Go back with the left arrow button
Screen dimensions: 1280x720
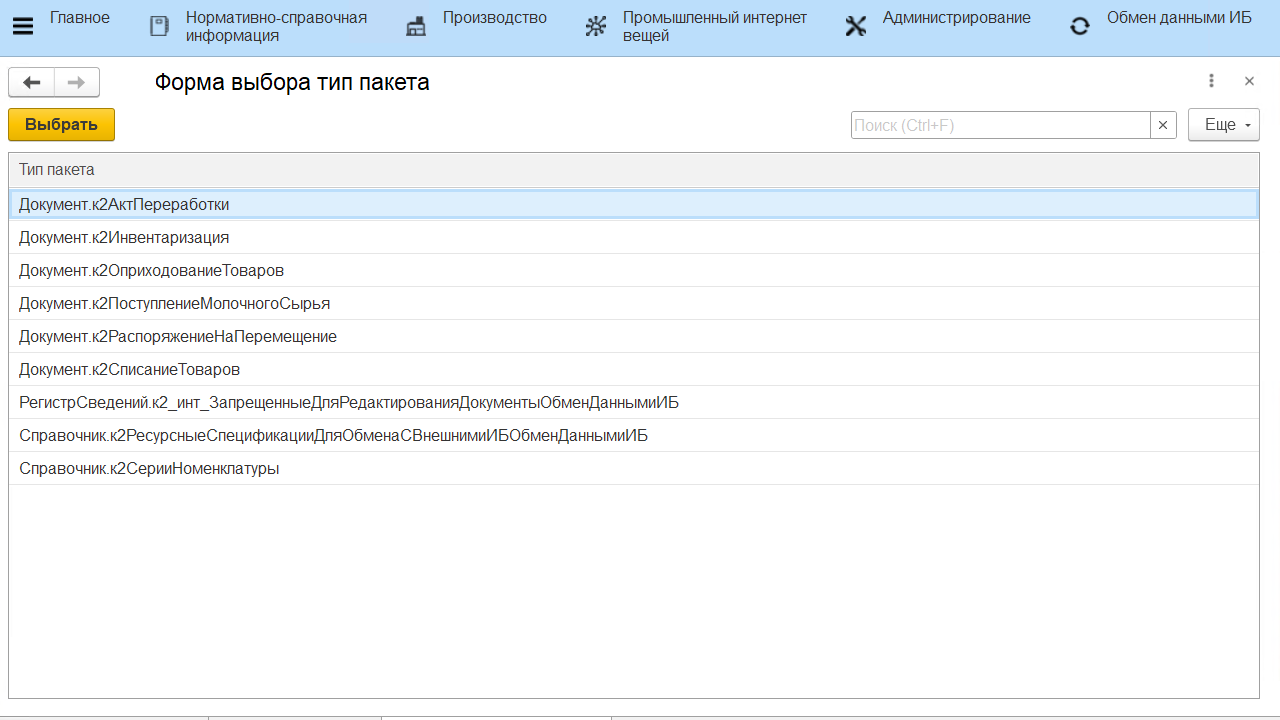(31, 82)
